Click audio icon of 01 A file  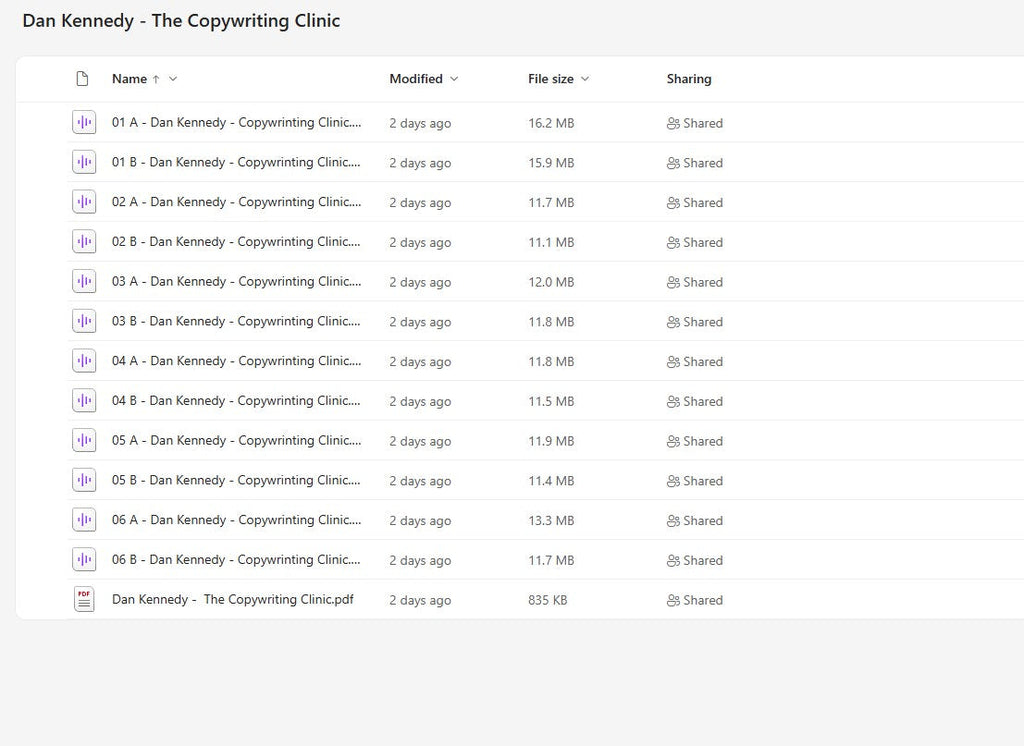[84, 122]
